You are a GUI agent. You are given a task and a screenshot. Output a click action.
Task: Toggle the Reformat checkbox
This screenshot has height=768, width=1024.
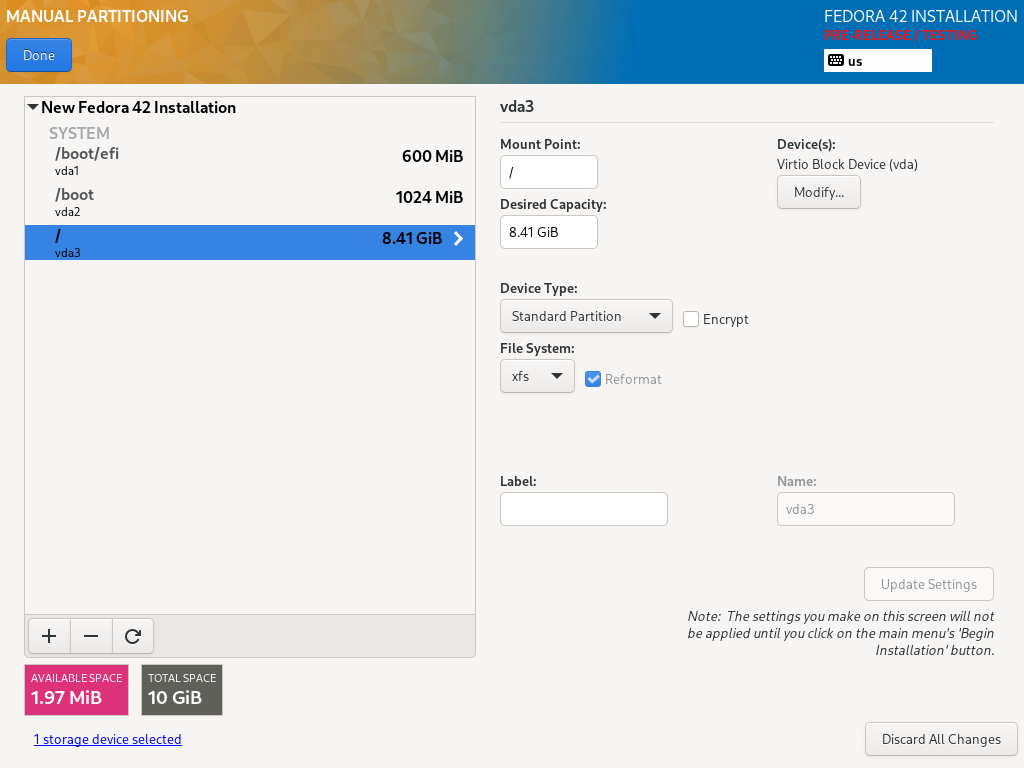click(593, 379)
